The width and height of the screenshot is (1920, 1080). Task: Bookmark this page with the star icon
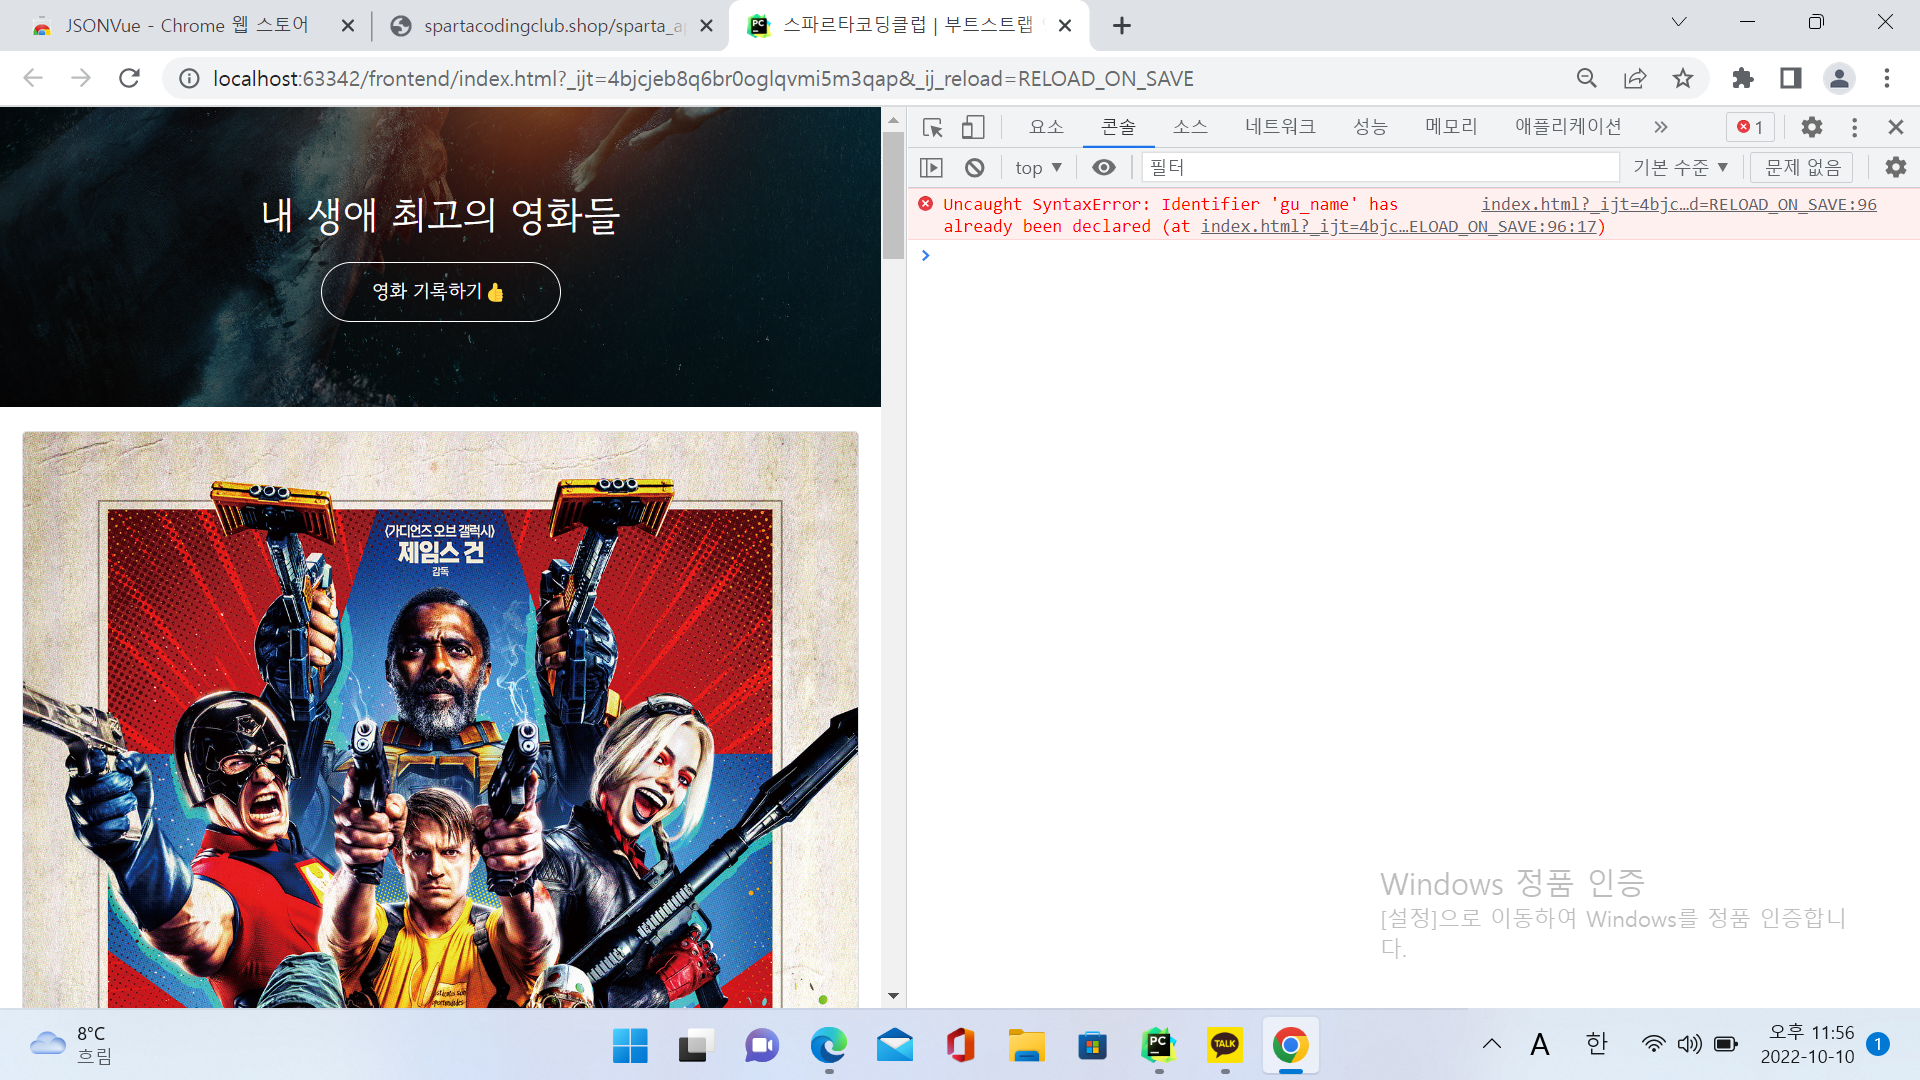1683,78
